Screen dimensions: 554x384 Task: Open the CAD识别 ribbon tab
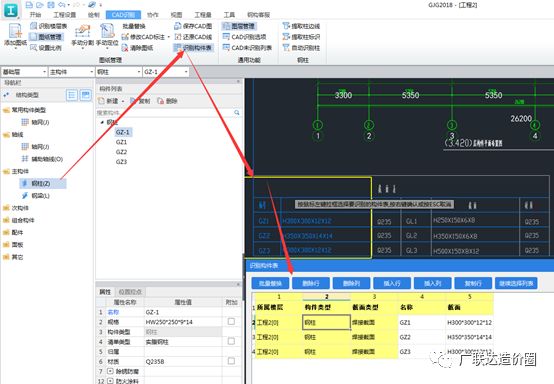[123, 15]
